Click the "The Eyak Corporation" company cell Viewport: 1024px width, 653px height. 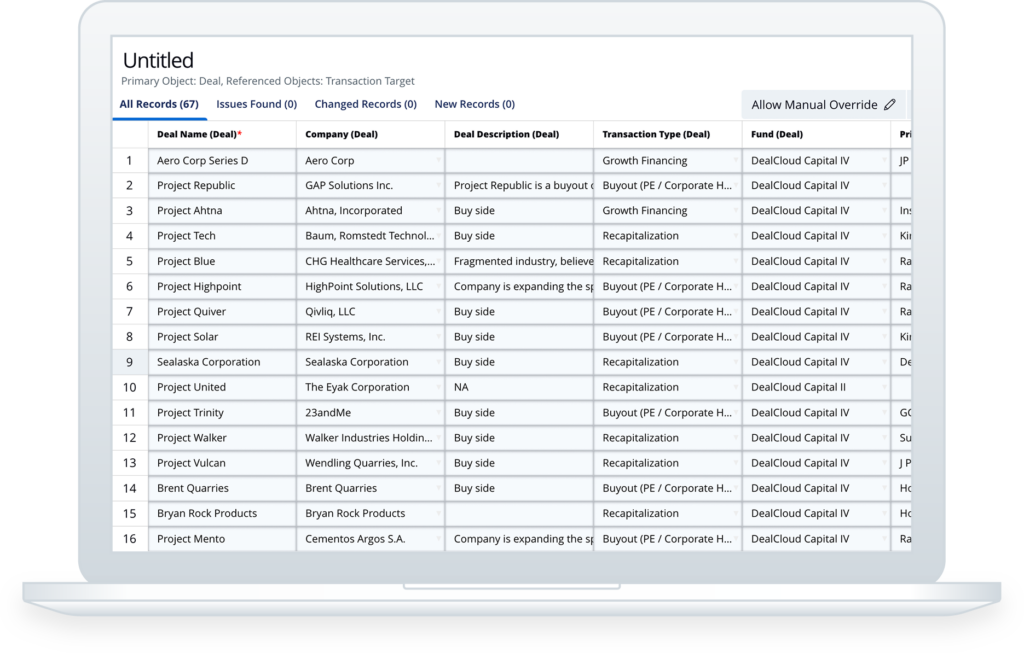click(x=371, y=387)
